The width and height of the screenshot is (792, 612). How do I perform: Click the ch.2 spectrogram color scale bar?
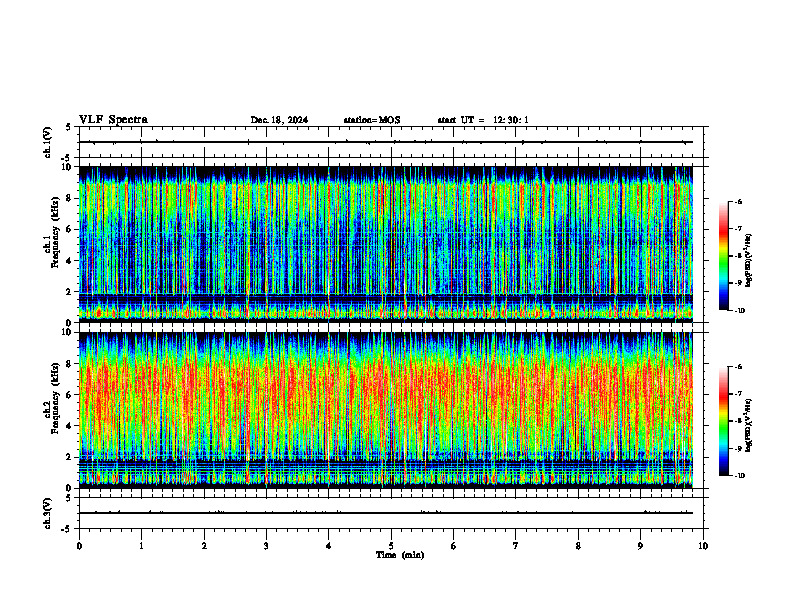pyautogui.click(x=723, y=421)
